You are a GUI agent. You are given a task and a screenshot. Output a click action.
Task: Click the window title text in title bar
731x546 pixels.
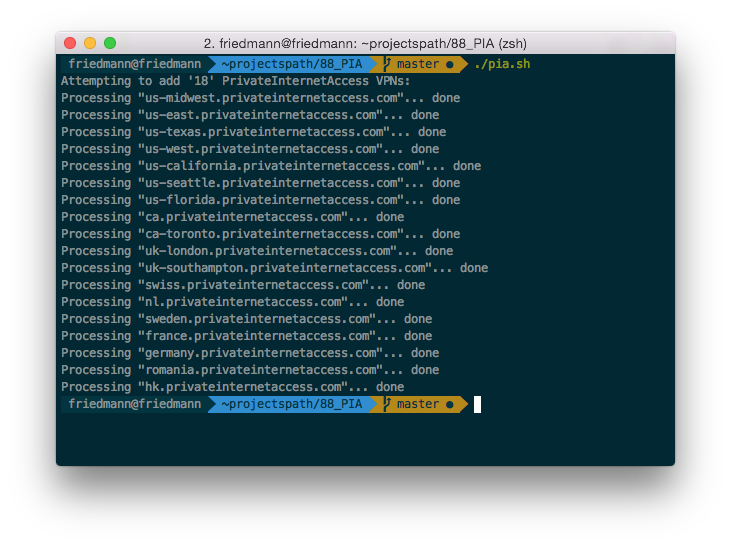pos(365,43)
